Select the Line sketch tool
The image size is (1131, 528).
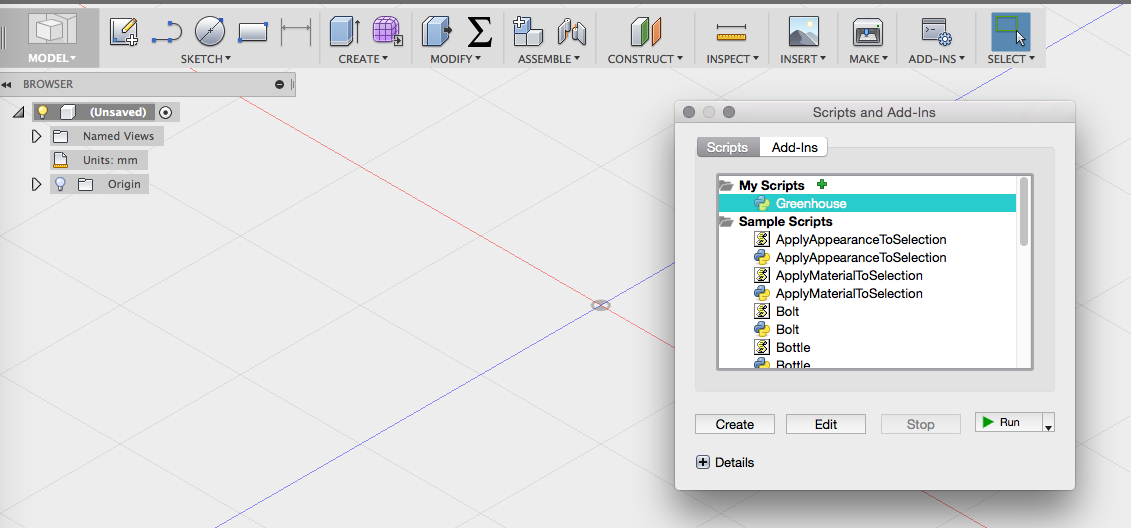[x=167, y=32]
